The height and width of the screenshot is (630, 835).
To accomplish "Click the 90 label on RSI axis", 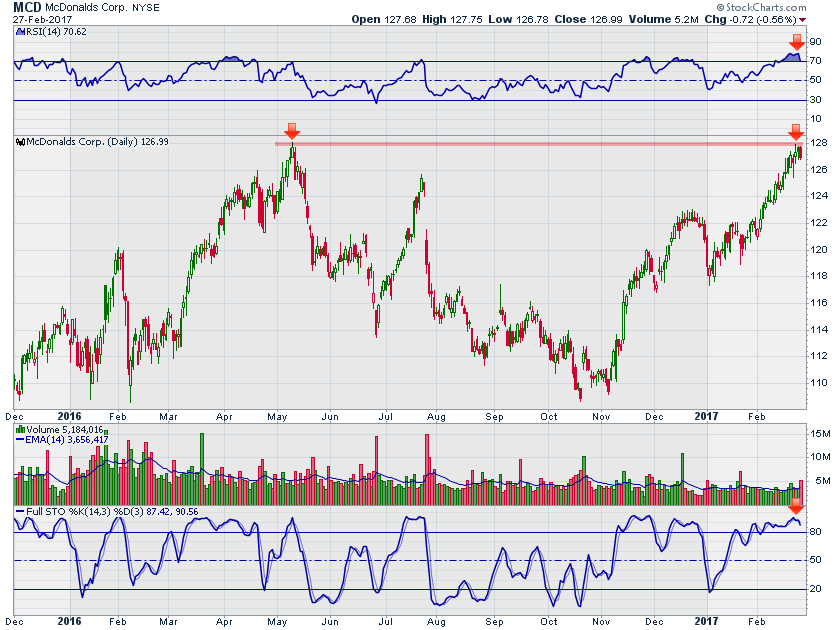I will click(x=815, y=42).
